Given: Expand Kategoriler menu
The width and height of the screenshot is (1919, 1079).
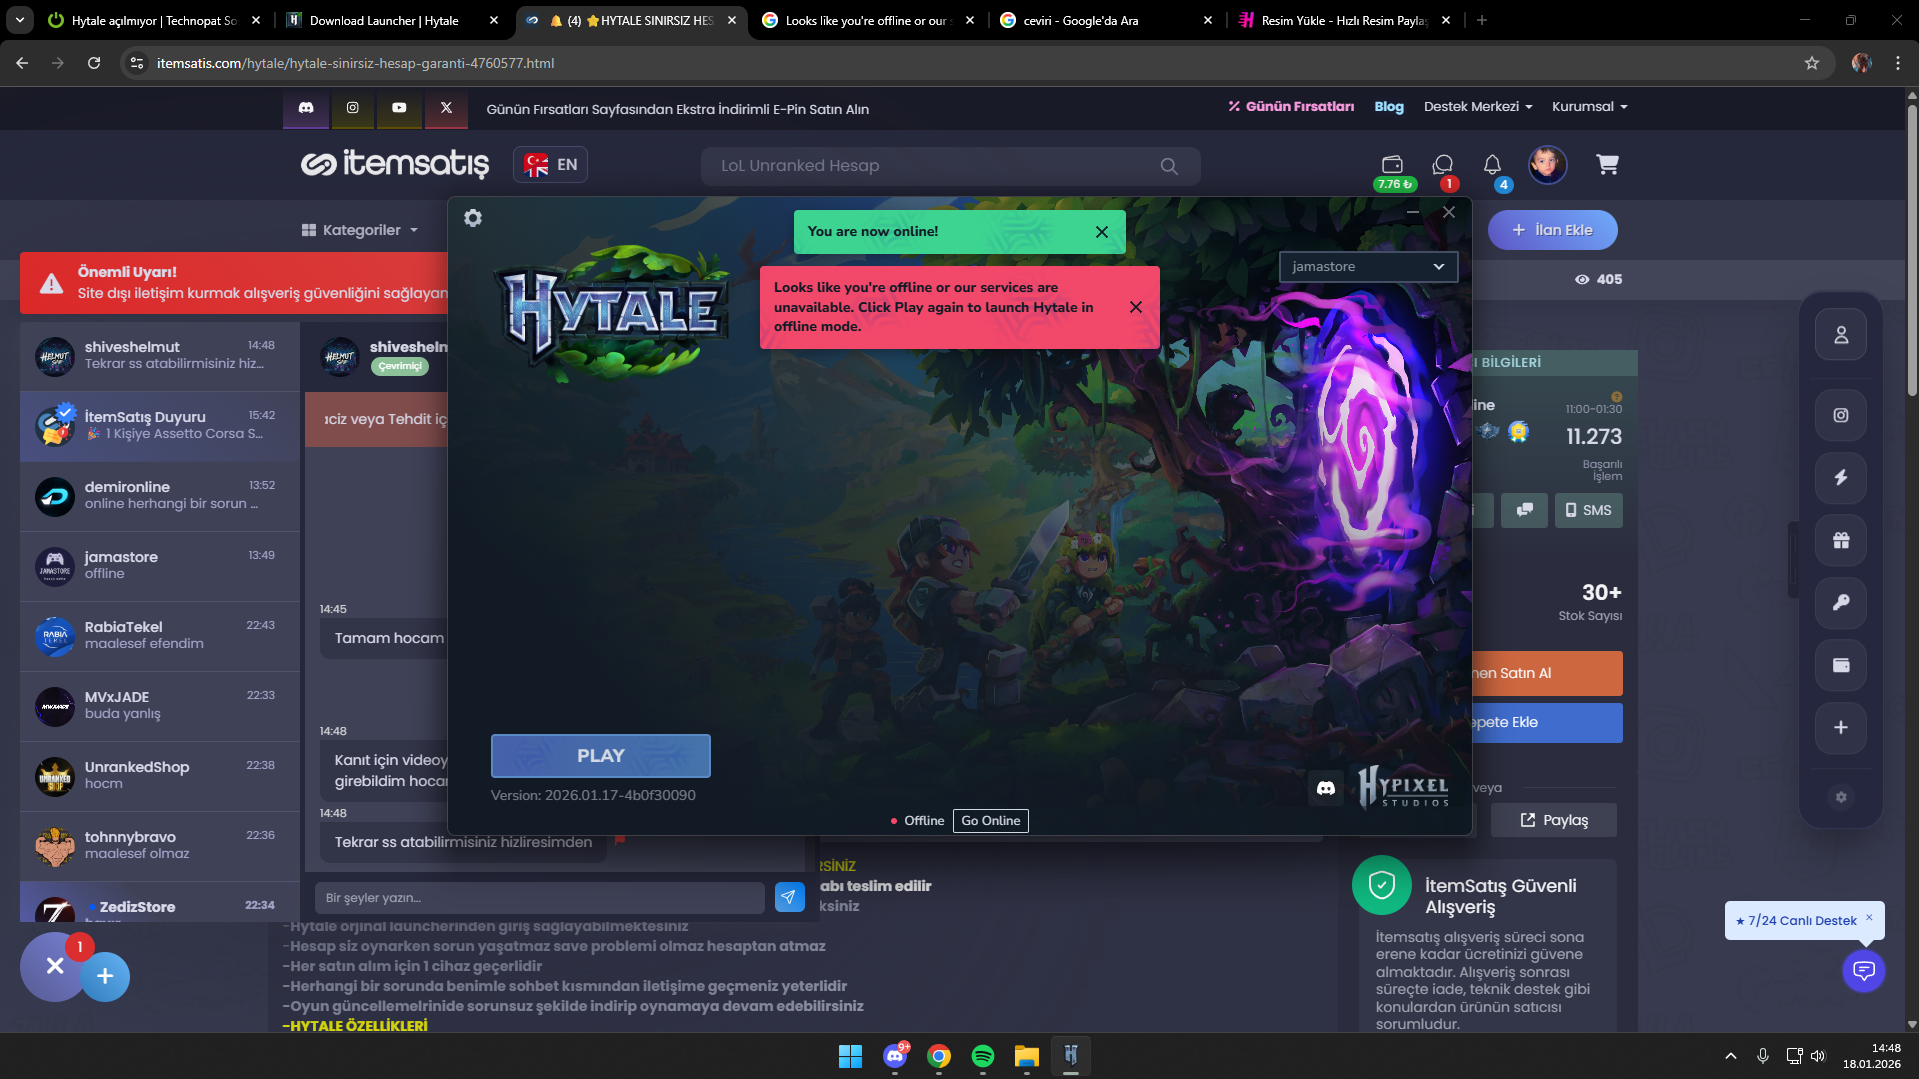Looking at the screenshot, I should point(360,230).
